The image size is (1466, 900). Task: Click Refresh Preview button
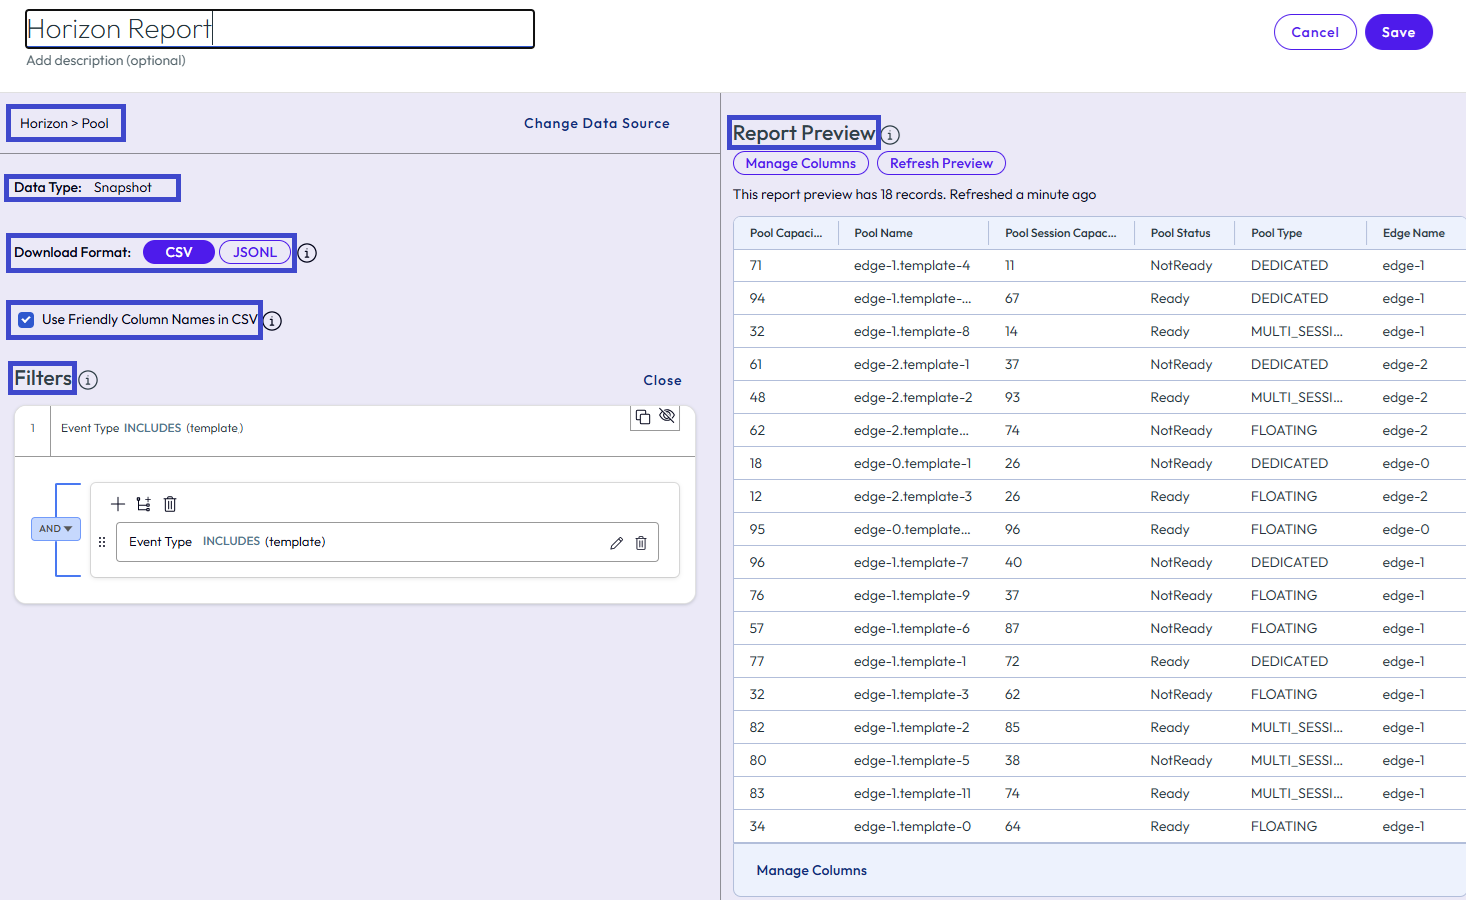pos(941,163)
